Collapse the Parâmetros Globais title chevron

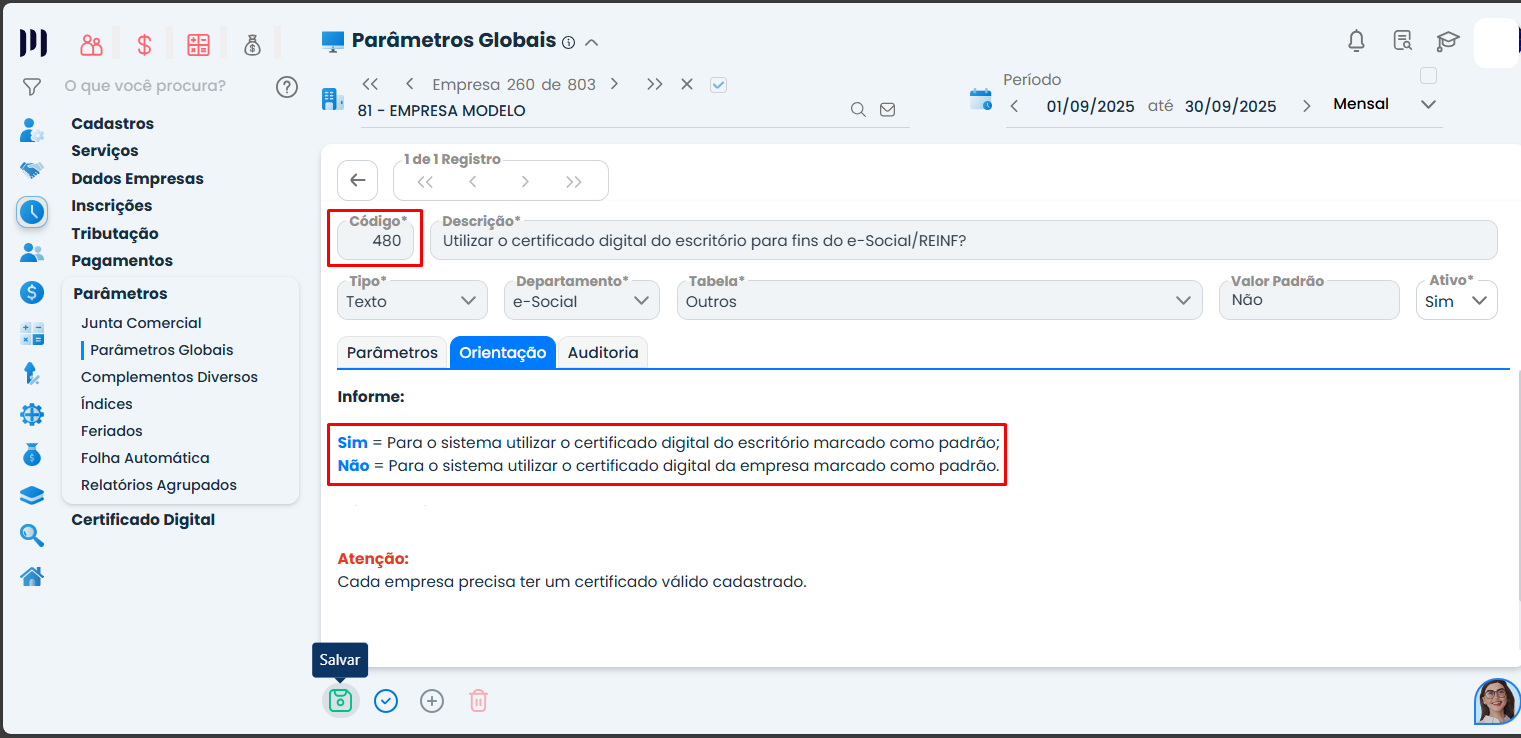[591, 42]
